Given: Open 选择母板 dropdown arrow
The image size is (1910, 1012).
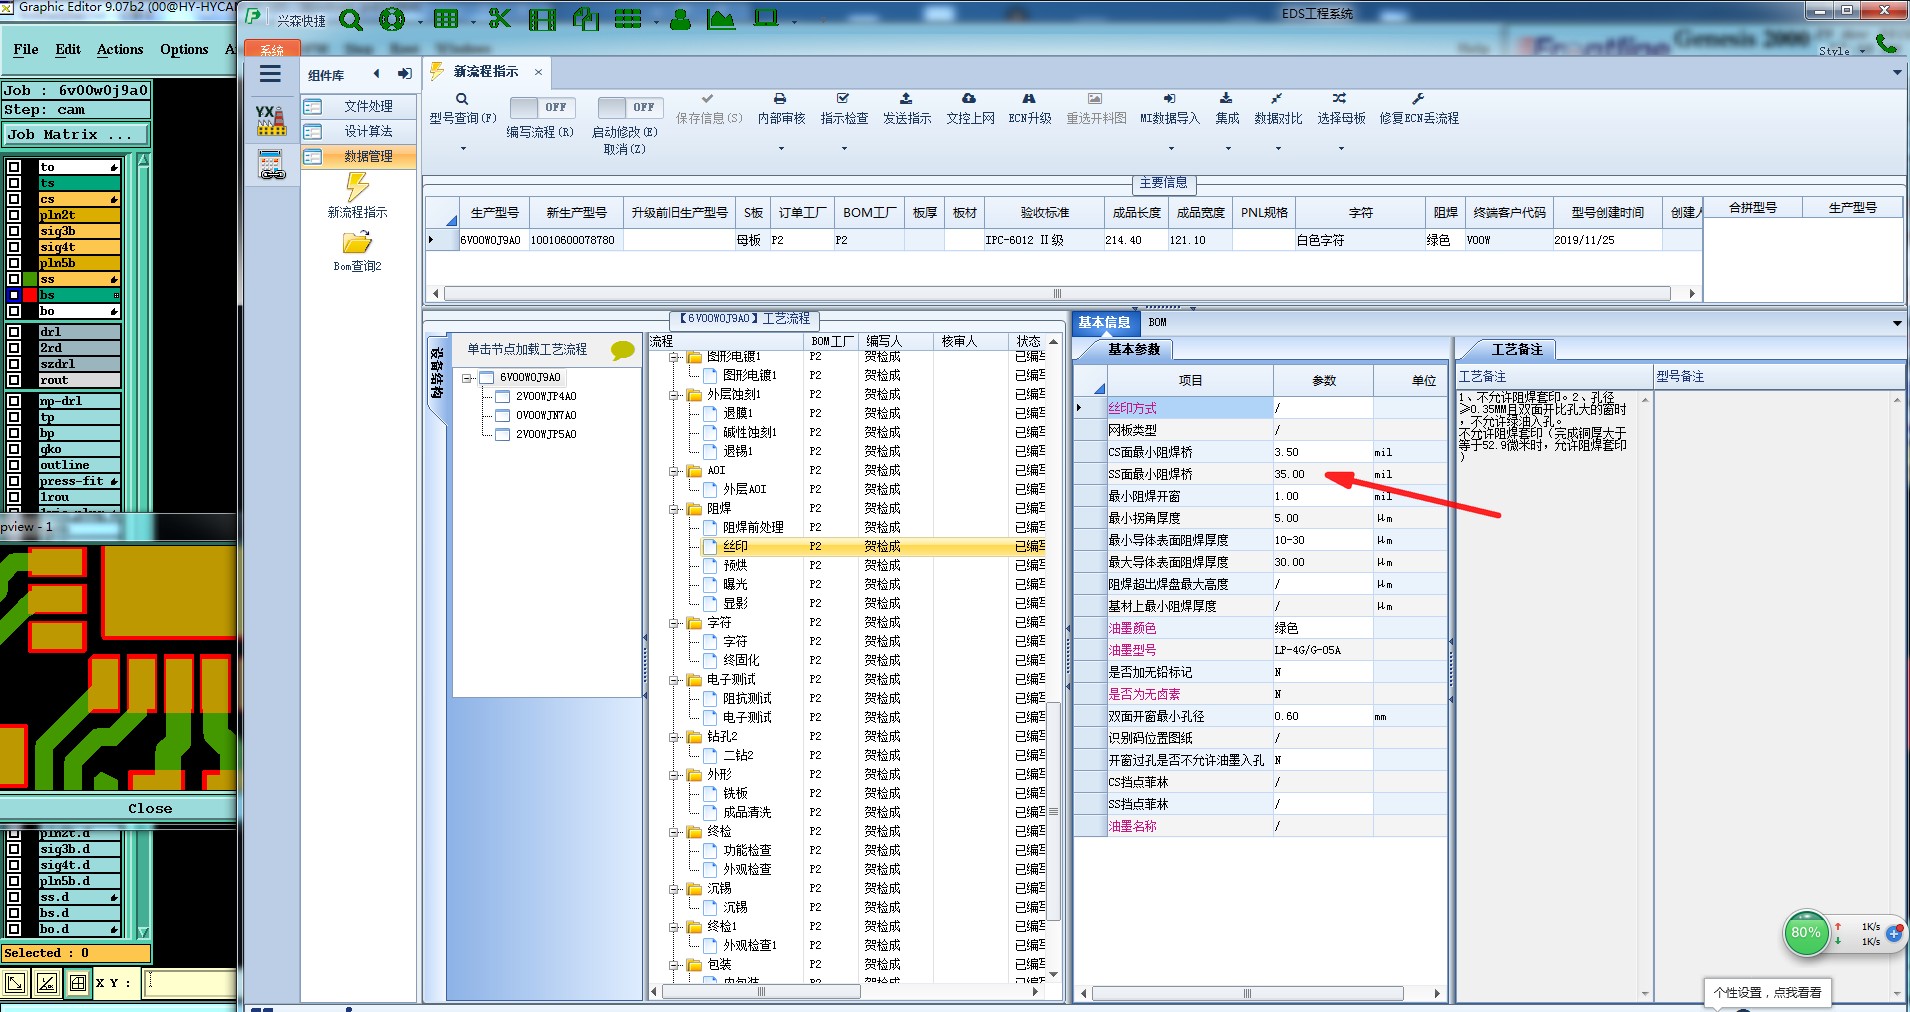Looking at the screenshot, I should pyautogui.click(x=1340, y=149).
